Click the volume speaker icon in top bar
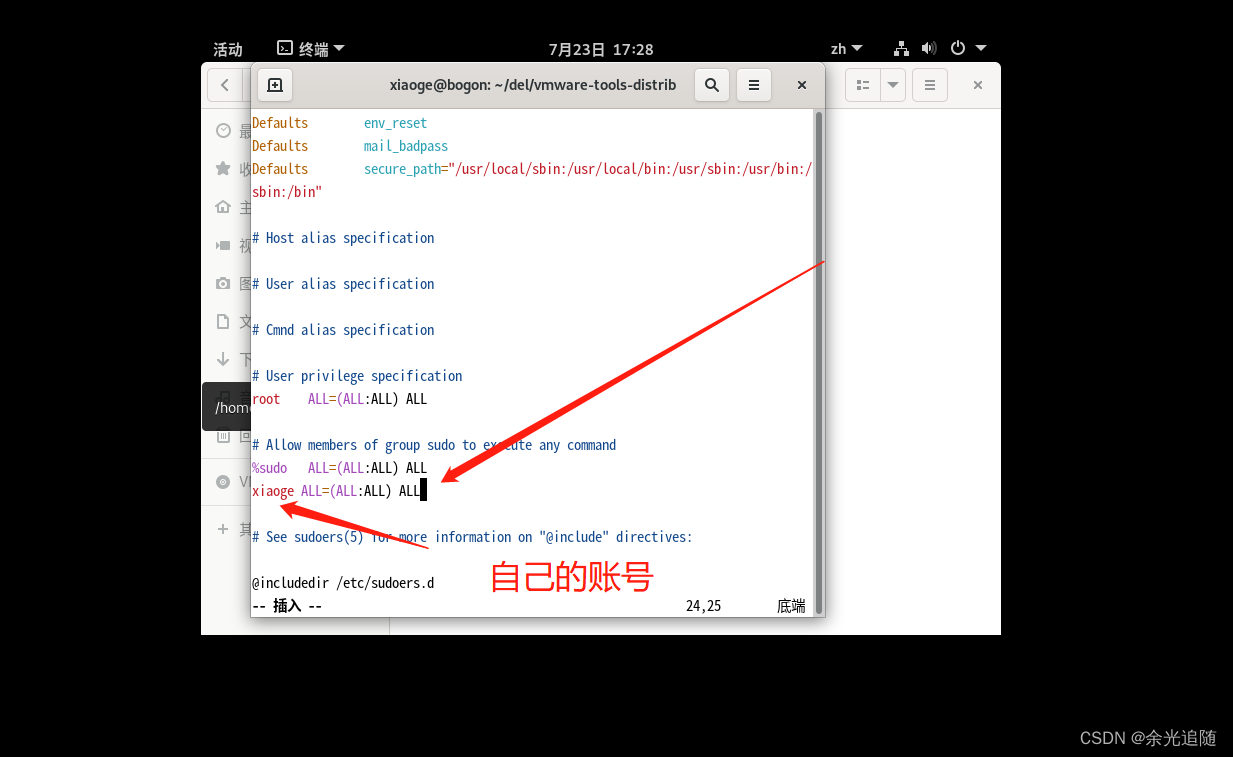 [928, 48]
